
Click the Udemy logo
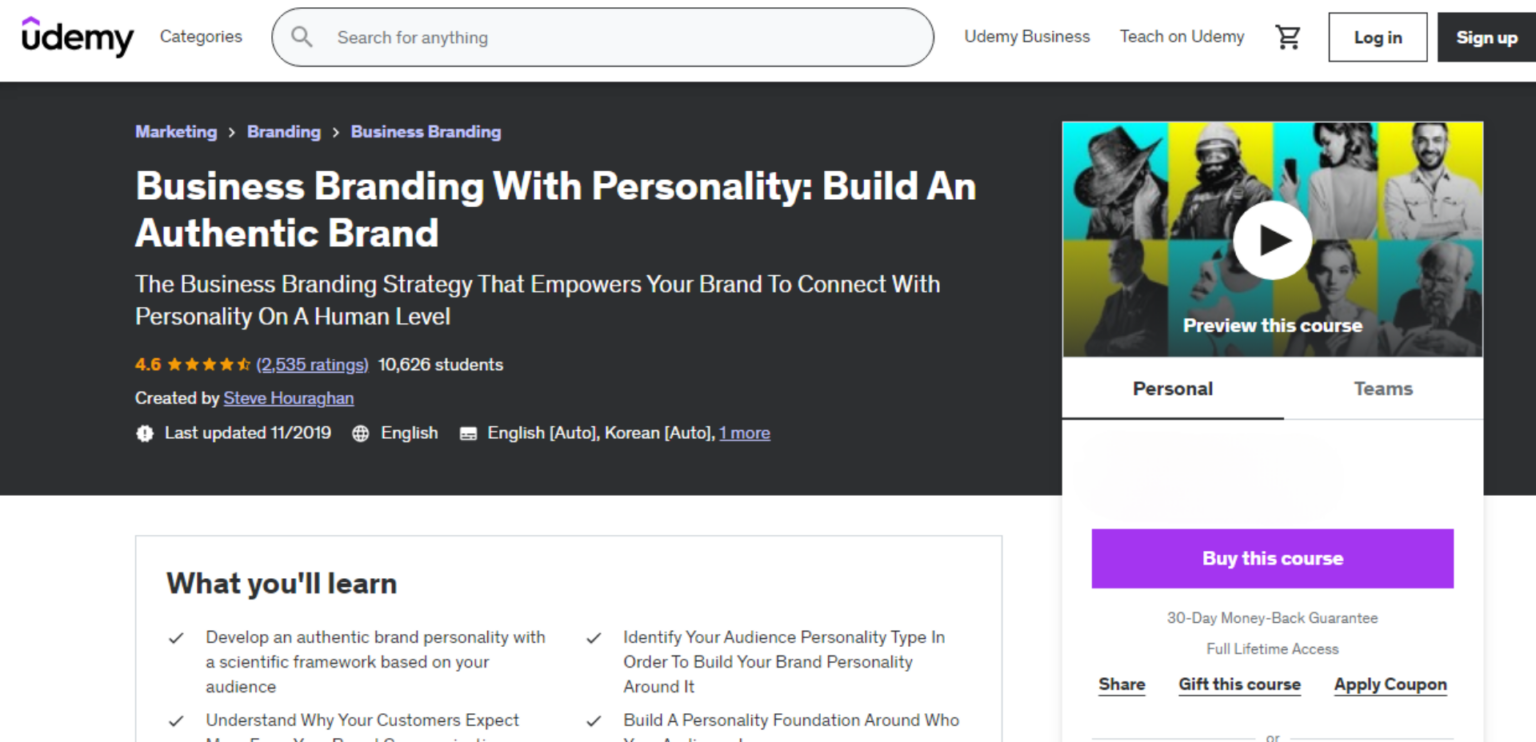click(x=77, y=37)
